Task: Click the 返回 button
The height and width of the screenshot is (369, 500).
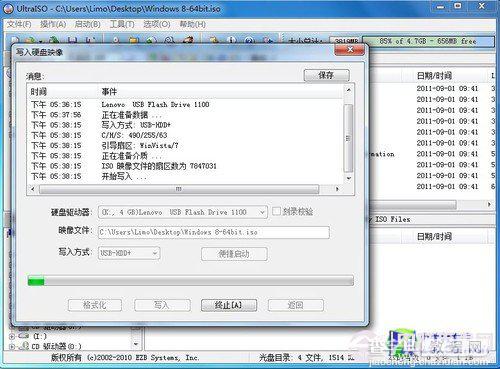Action: (x=296, y=305)
